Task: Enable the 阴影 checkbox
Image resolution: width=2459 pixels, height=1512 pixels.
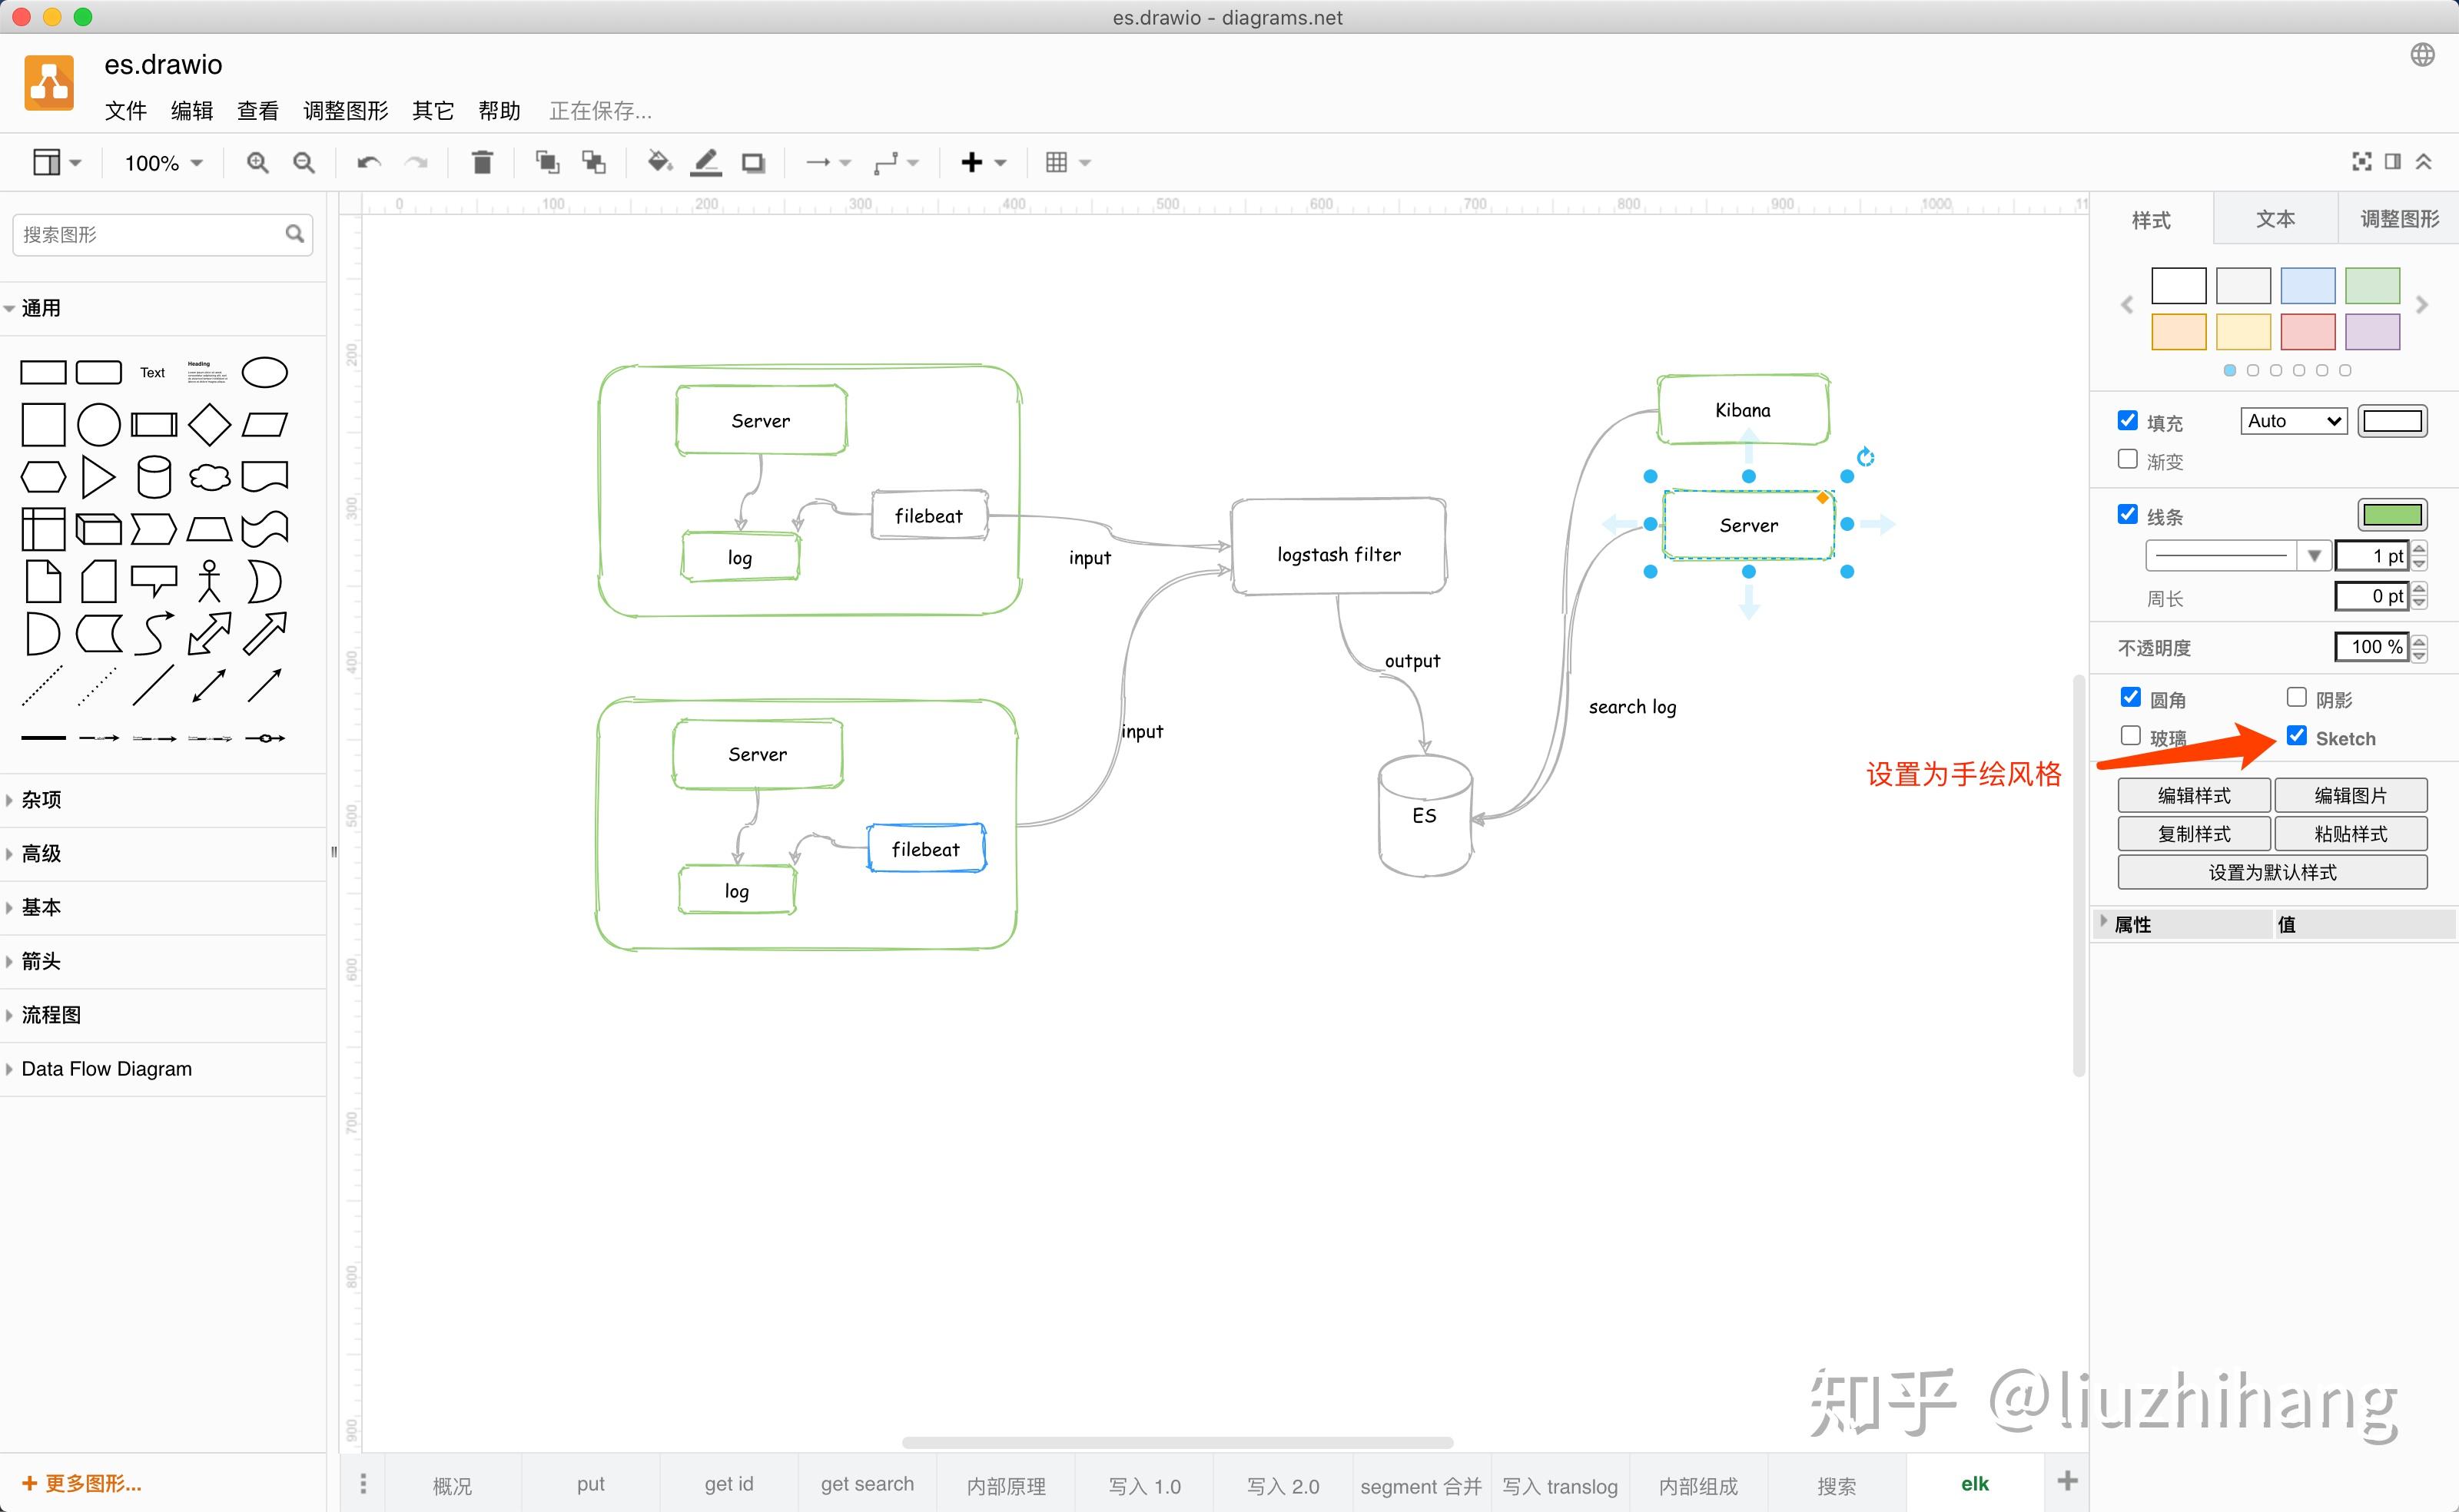Action: [x=2297, y=697]
